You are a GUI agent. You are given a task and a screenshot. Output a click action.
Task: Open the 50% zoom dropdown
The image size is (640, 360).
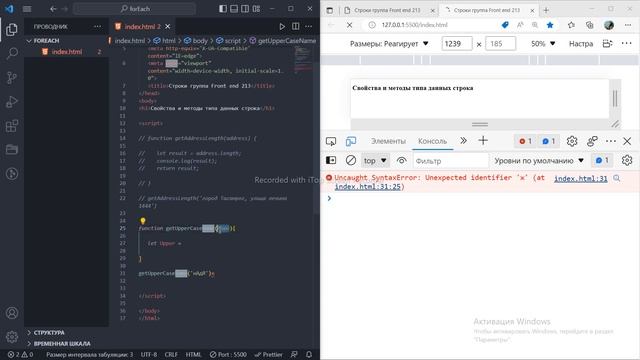pyautogui.click(x=543, y=44)
